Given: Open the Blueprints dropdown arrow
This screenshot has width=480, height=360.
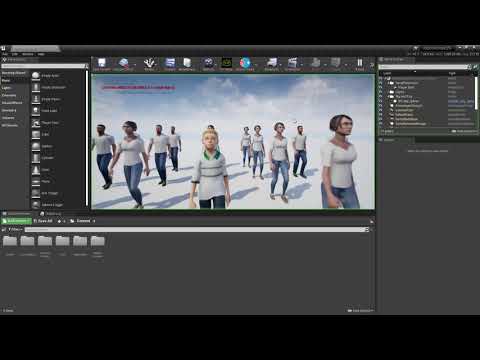Looking at the screenshot, I should click(281, 65).
